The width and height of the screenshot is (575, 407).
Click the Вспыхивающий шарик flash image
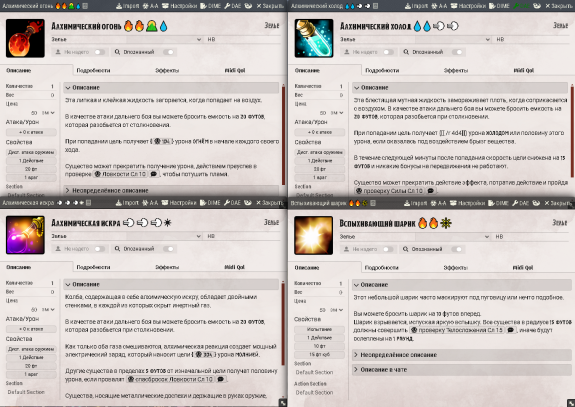pos(314,235)
